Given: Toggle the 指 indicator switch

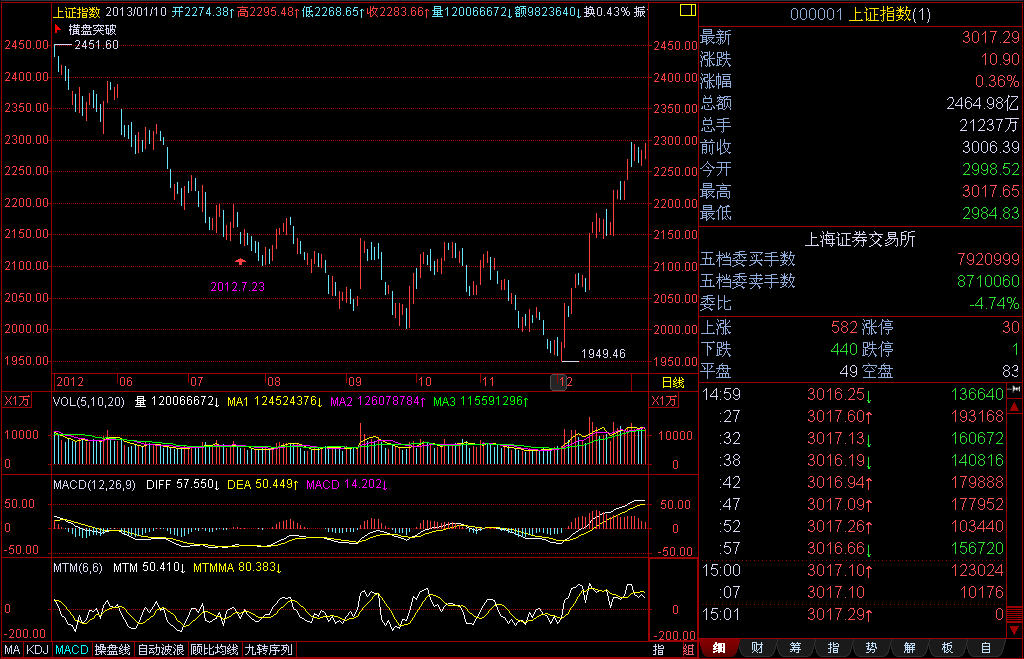Looking at the screenshot, I should coord(659,649).
